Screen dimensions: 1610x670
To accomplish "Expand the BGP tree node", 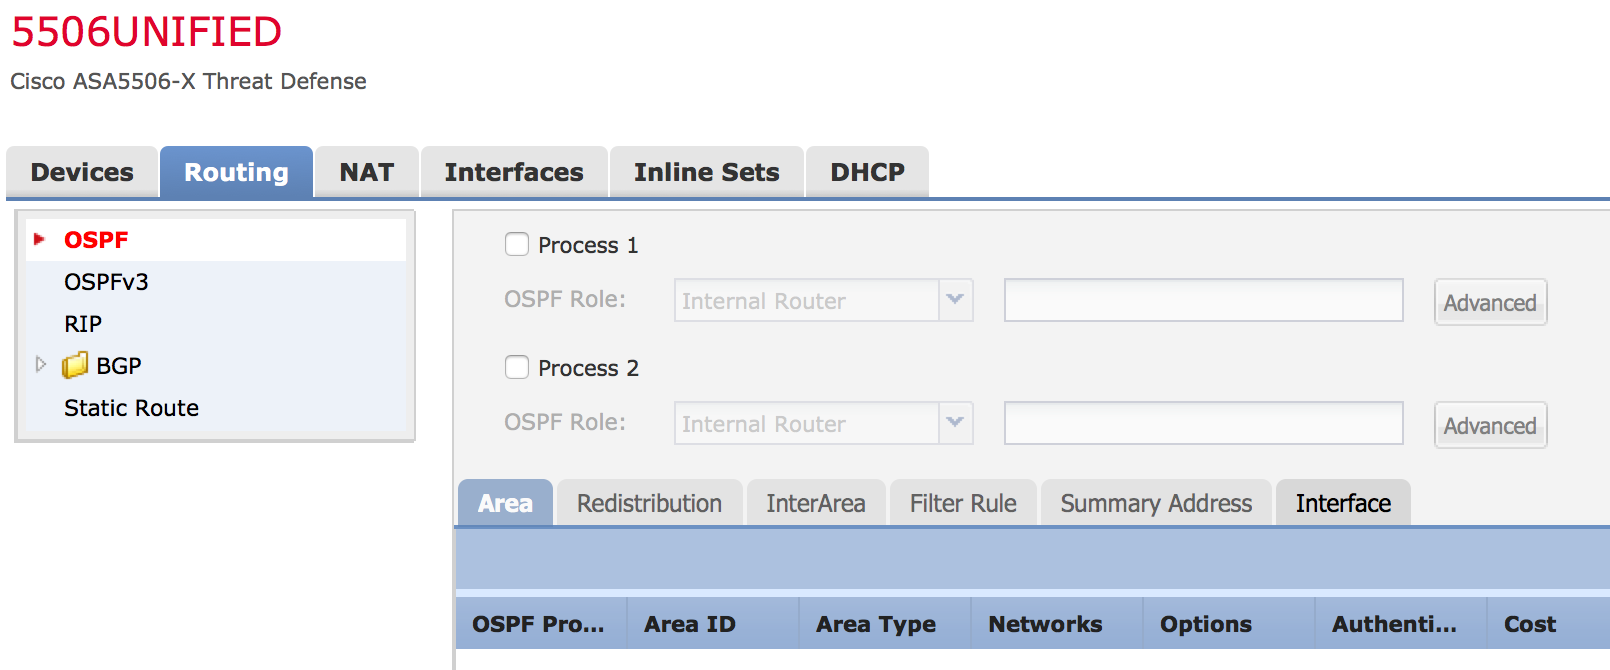I will 41,365.
